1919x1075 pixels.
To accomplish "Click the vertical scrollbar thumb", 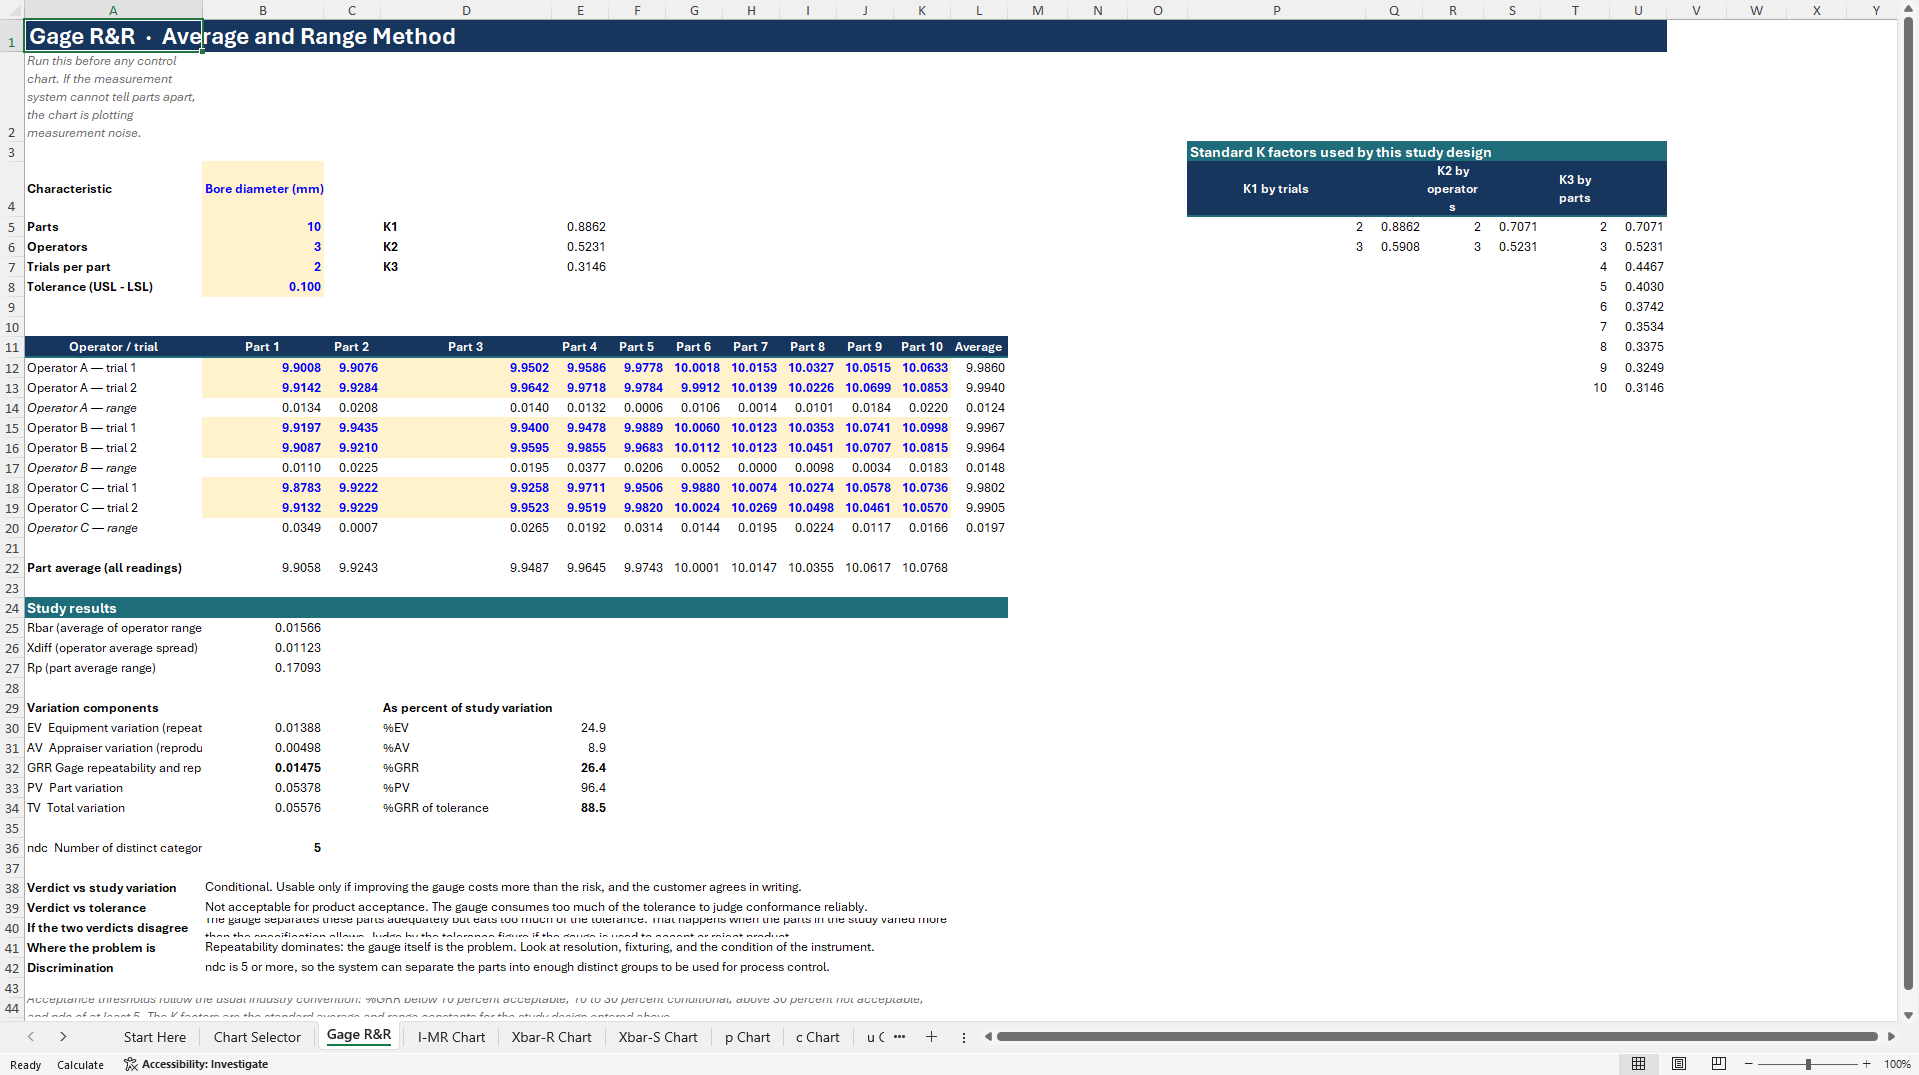I will [1908, 505].
